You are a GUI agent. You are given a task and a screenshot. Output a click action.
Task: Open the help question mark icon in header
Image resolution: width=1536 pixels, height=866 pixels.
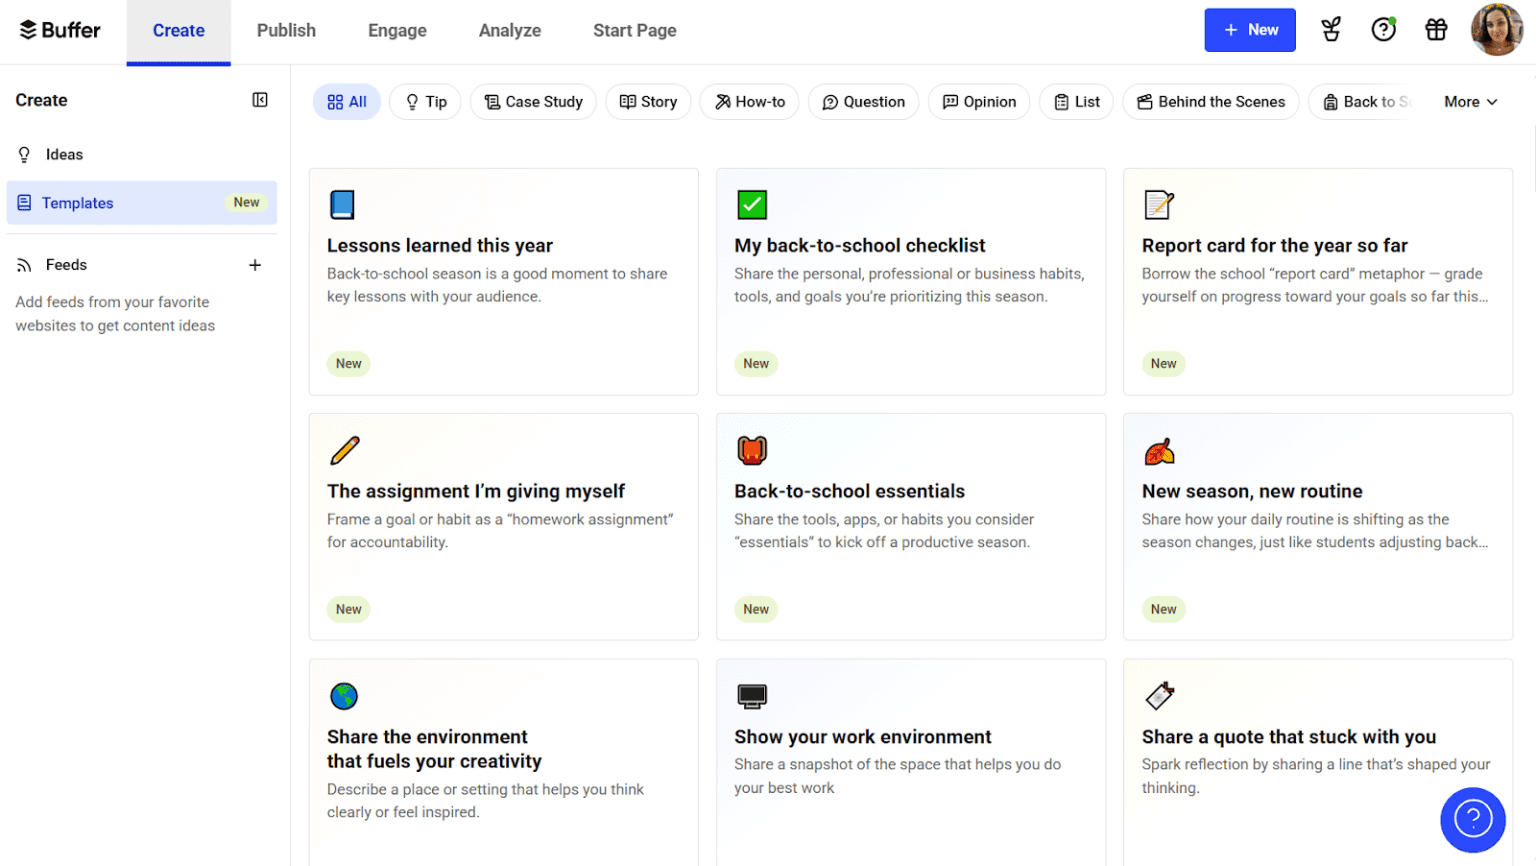pyautogui.click(x=1383, y=30)
